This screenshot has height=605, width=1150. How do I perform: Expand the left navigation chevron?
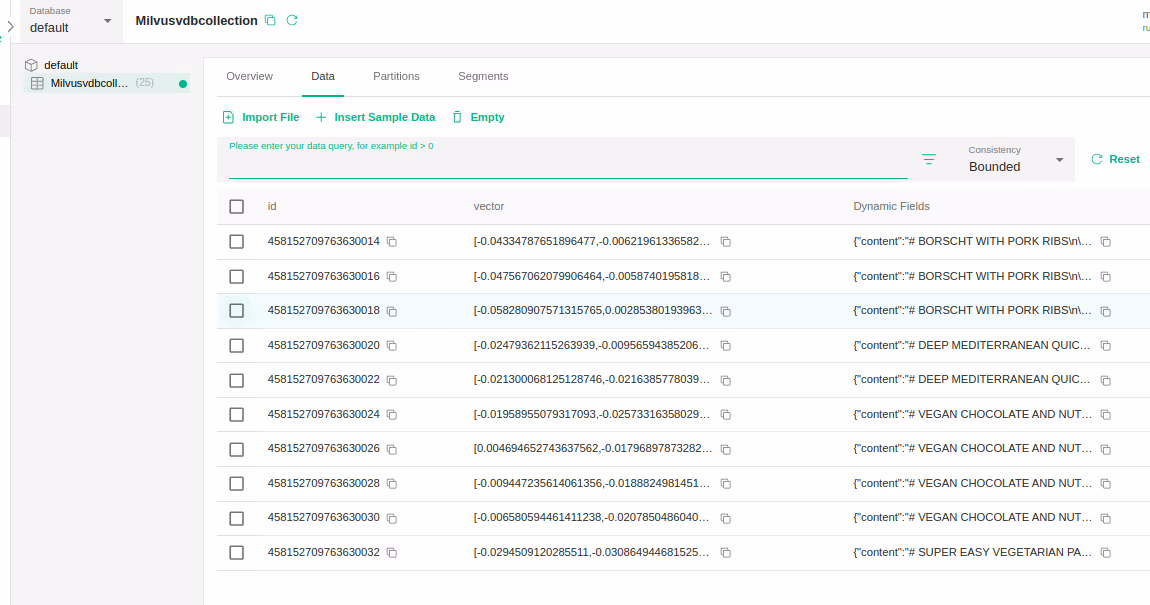coord(10,26)
